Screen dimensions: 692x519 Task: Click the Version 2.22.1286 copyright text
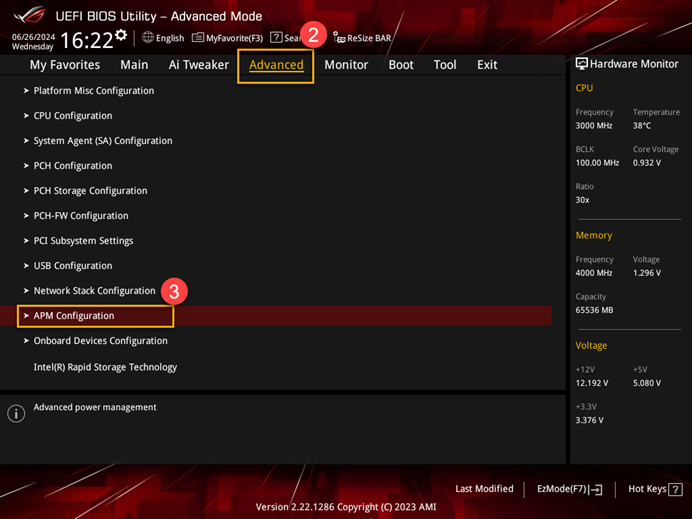click(x=346, y=507)
